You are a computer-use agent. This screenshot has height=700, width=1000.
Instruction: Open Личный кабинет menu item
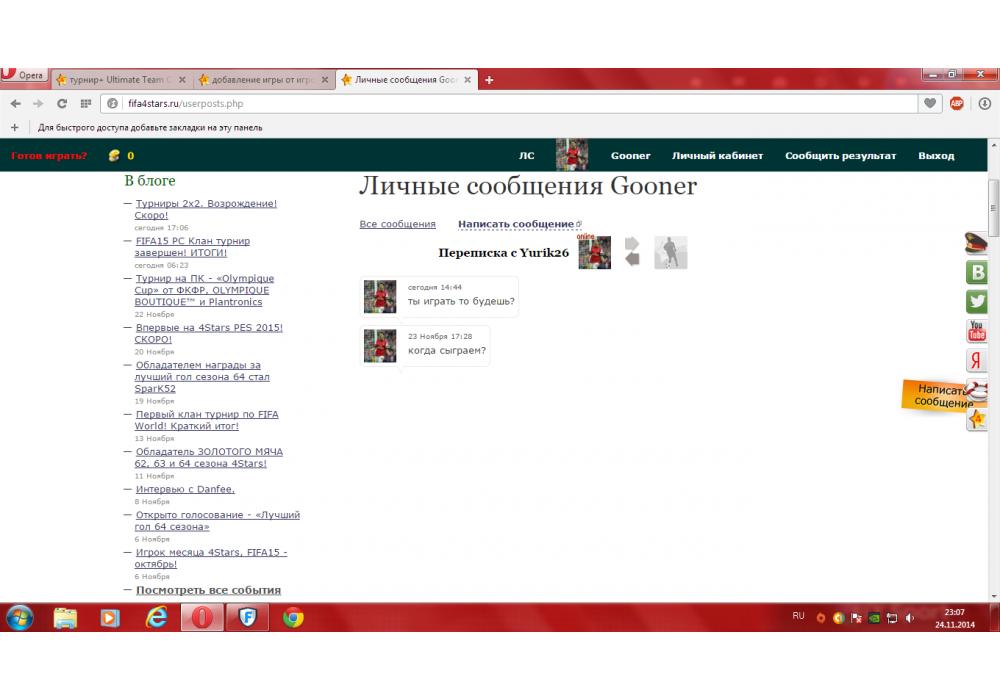717,156
